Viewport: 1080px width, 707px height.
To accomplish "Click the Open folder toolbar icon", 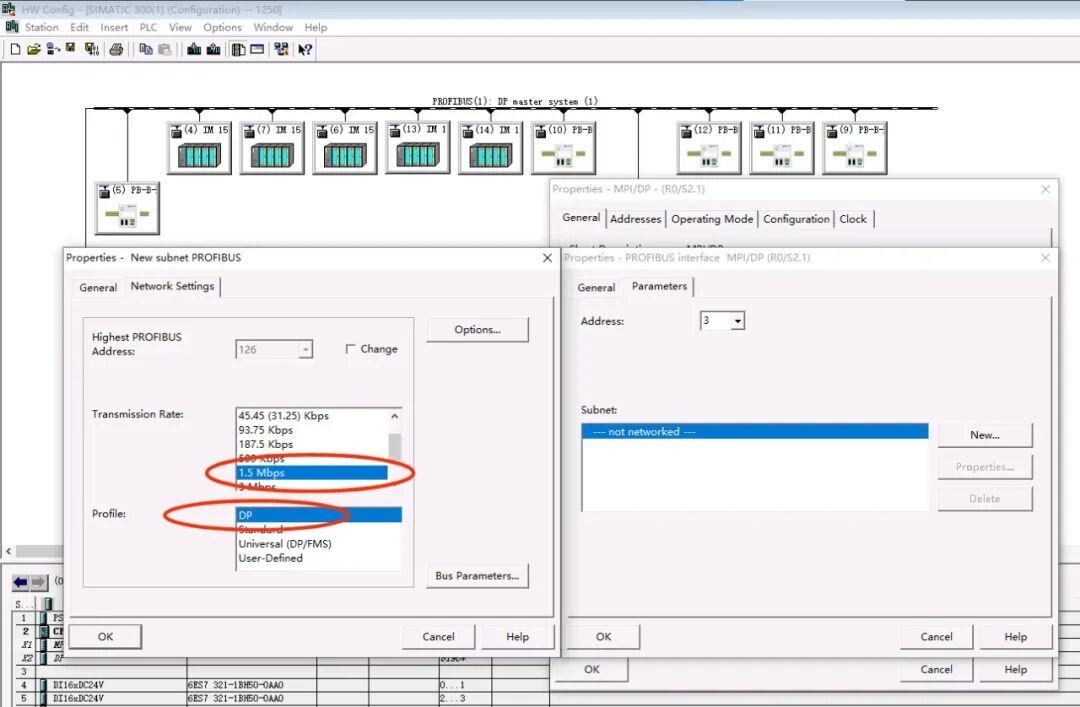I will pos(33,49).
